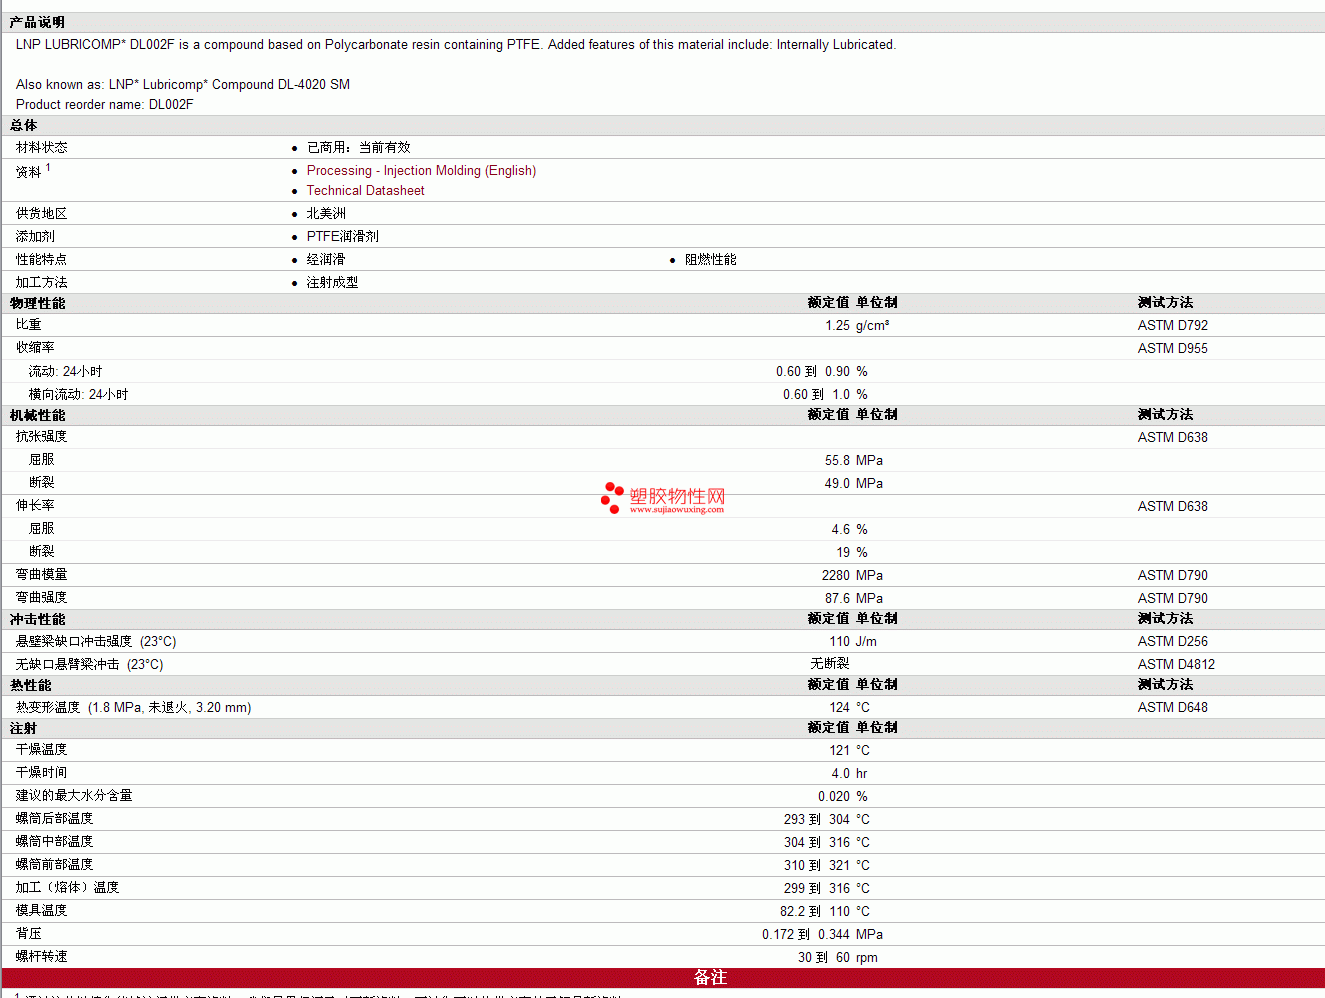This screenshot has width=1325, height=998.
Task: Click the 伸长率 row label
Action: coord(35,506)
